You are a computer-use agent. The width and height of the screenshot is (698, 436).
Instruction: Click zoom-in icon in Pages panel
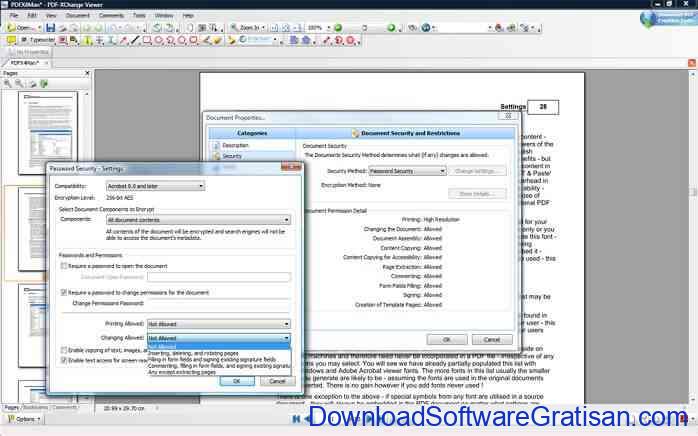(8, 84)
